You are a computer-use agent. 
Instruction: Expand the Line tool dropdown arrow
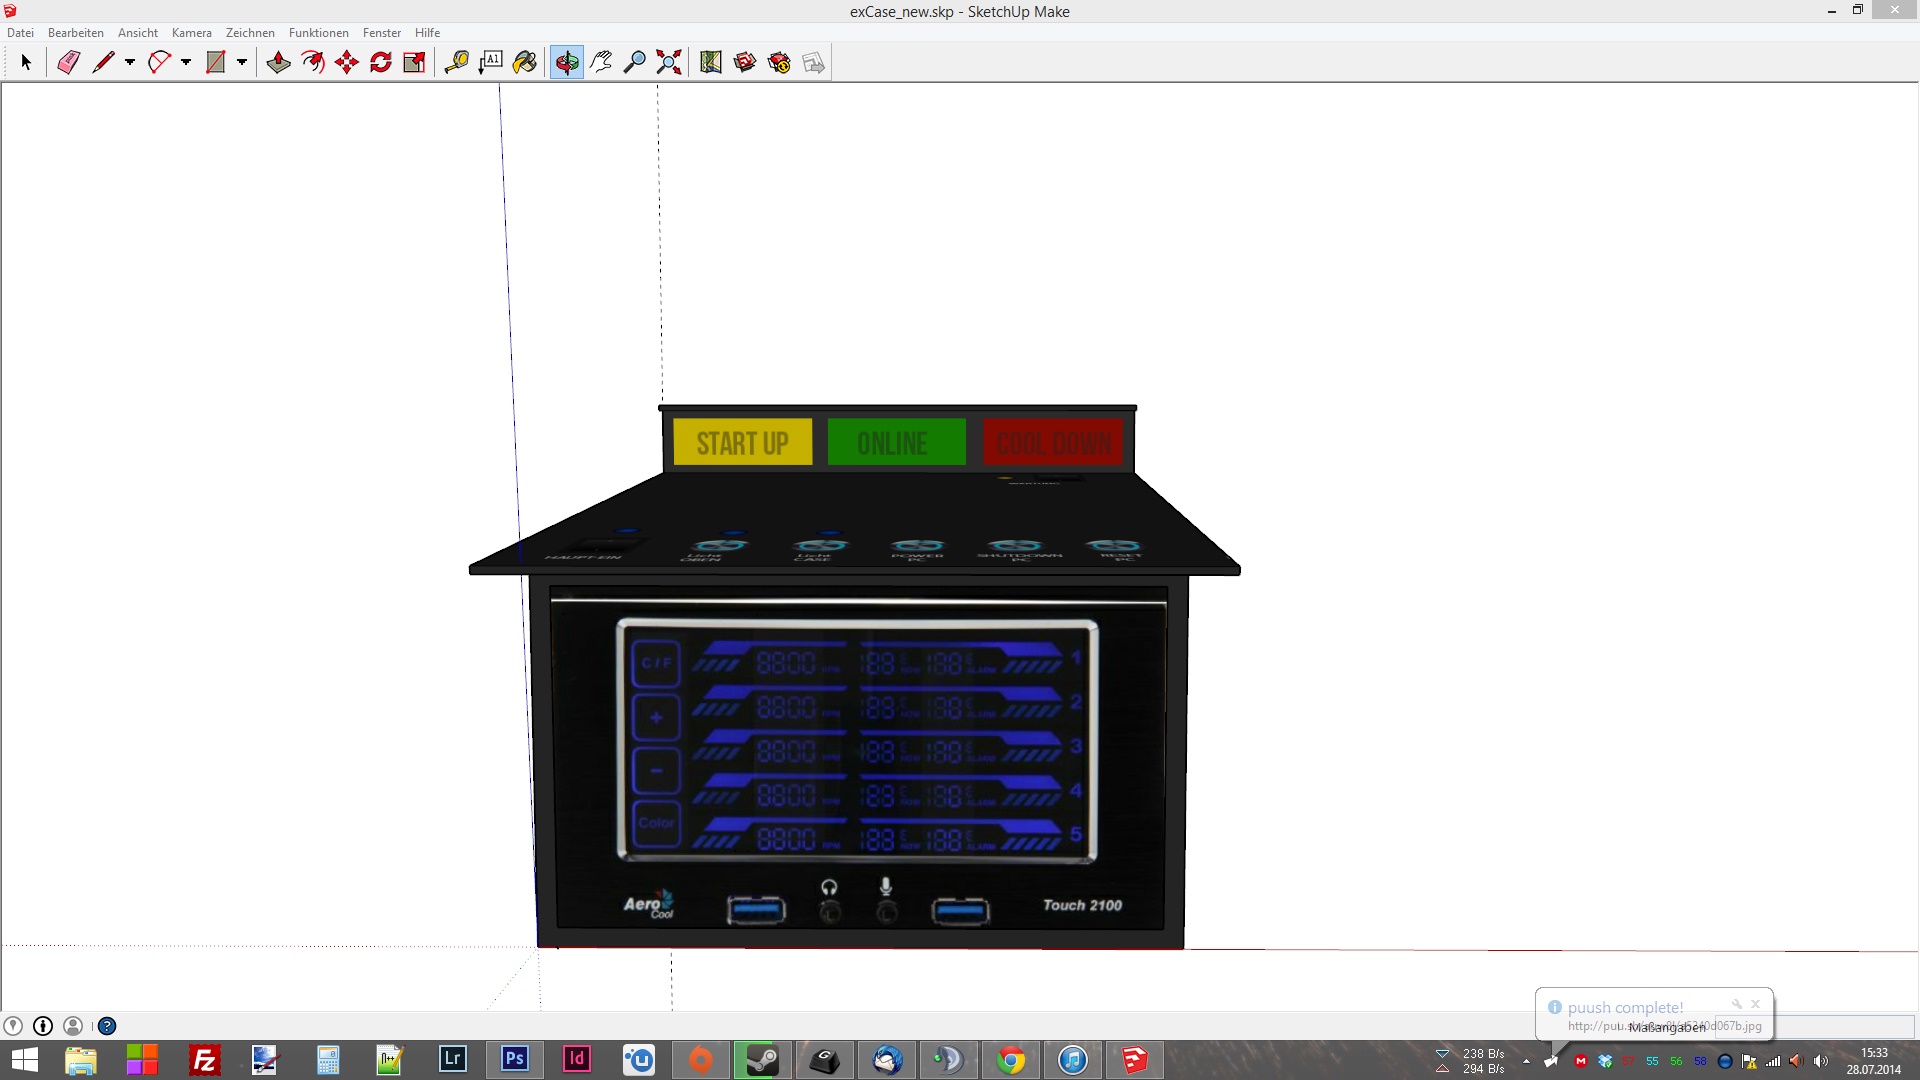coord(130,62)
